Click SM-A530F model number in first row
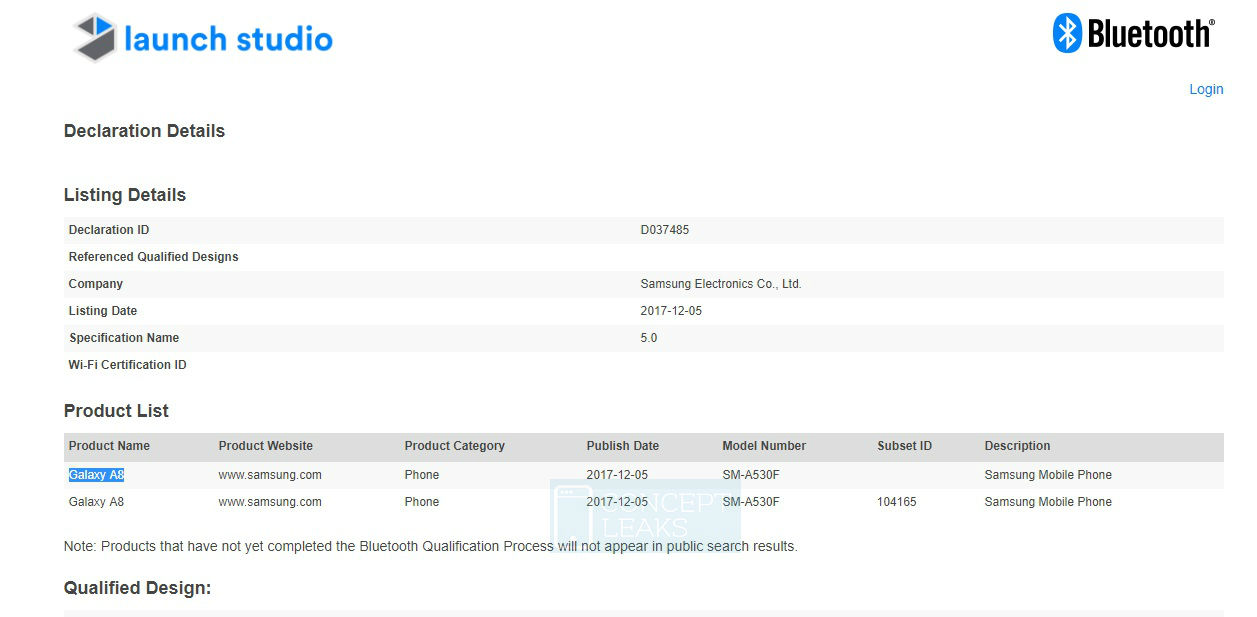The width and height of the screenshot is (1257, 617). [750, 475]
